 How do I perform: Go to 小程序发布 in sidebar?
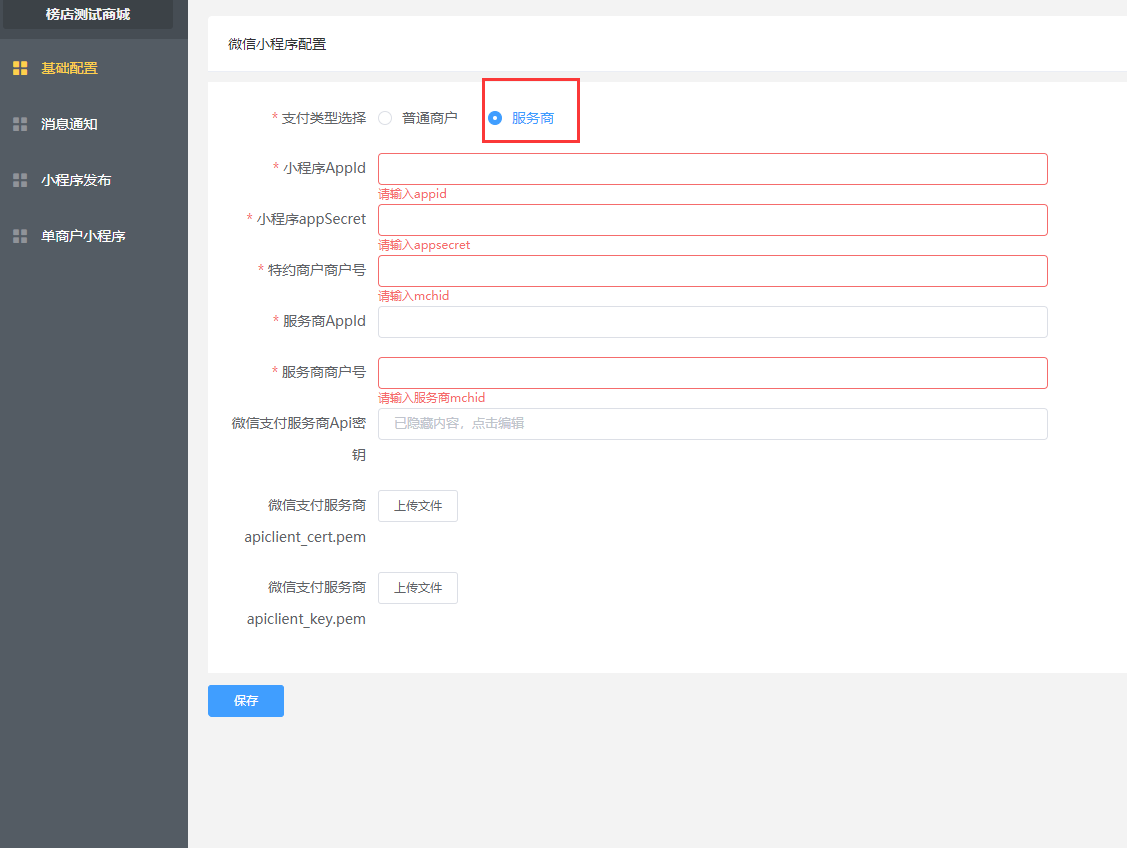pyautogui.click(x=76, y=180)
